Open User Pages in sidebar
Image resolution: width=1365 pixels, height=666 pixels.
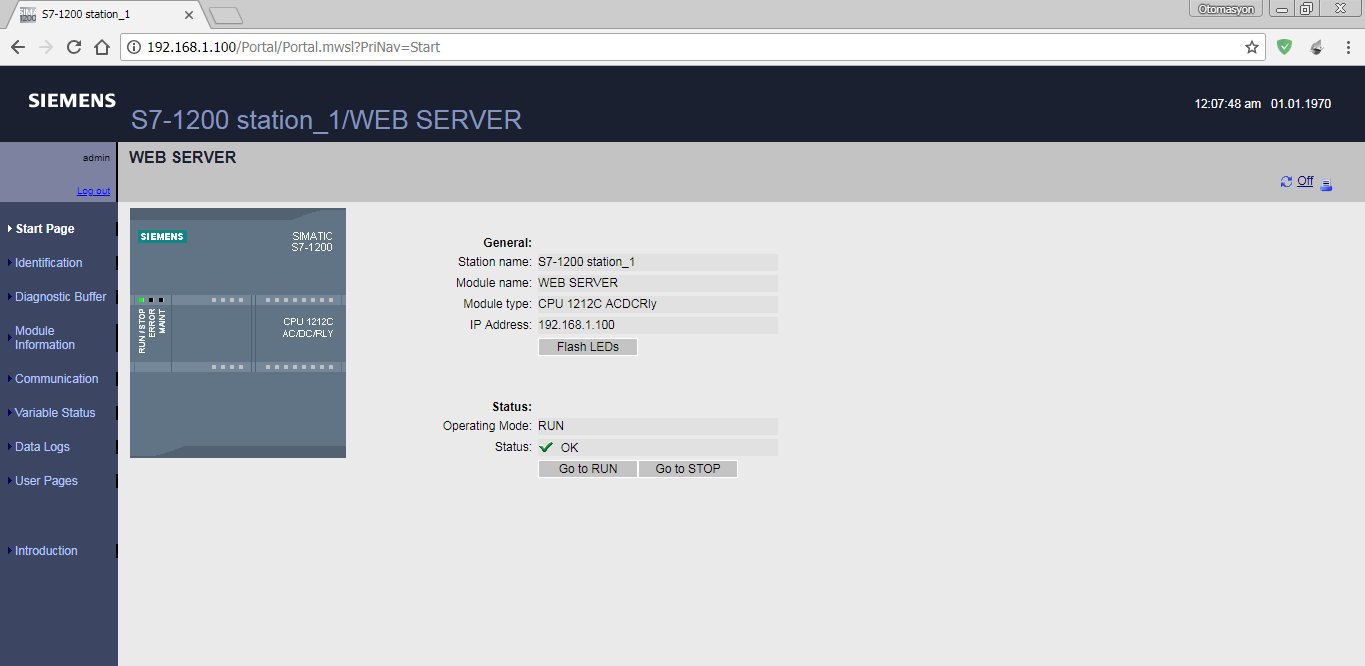click(46, 481)
